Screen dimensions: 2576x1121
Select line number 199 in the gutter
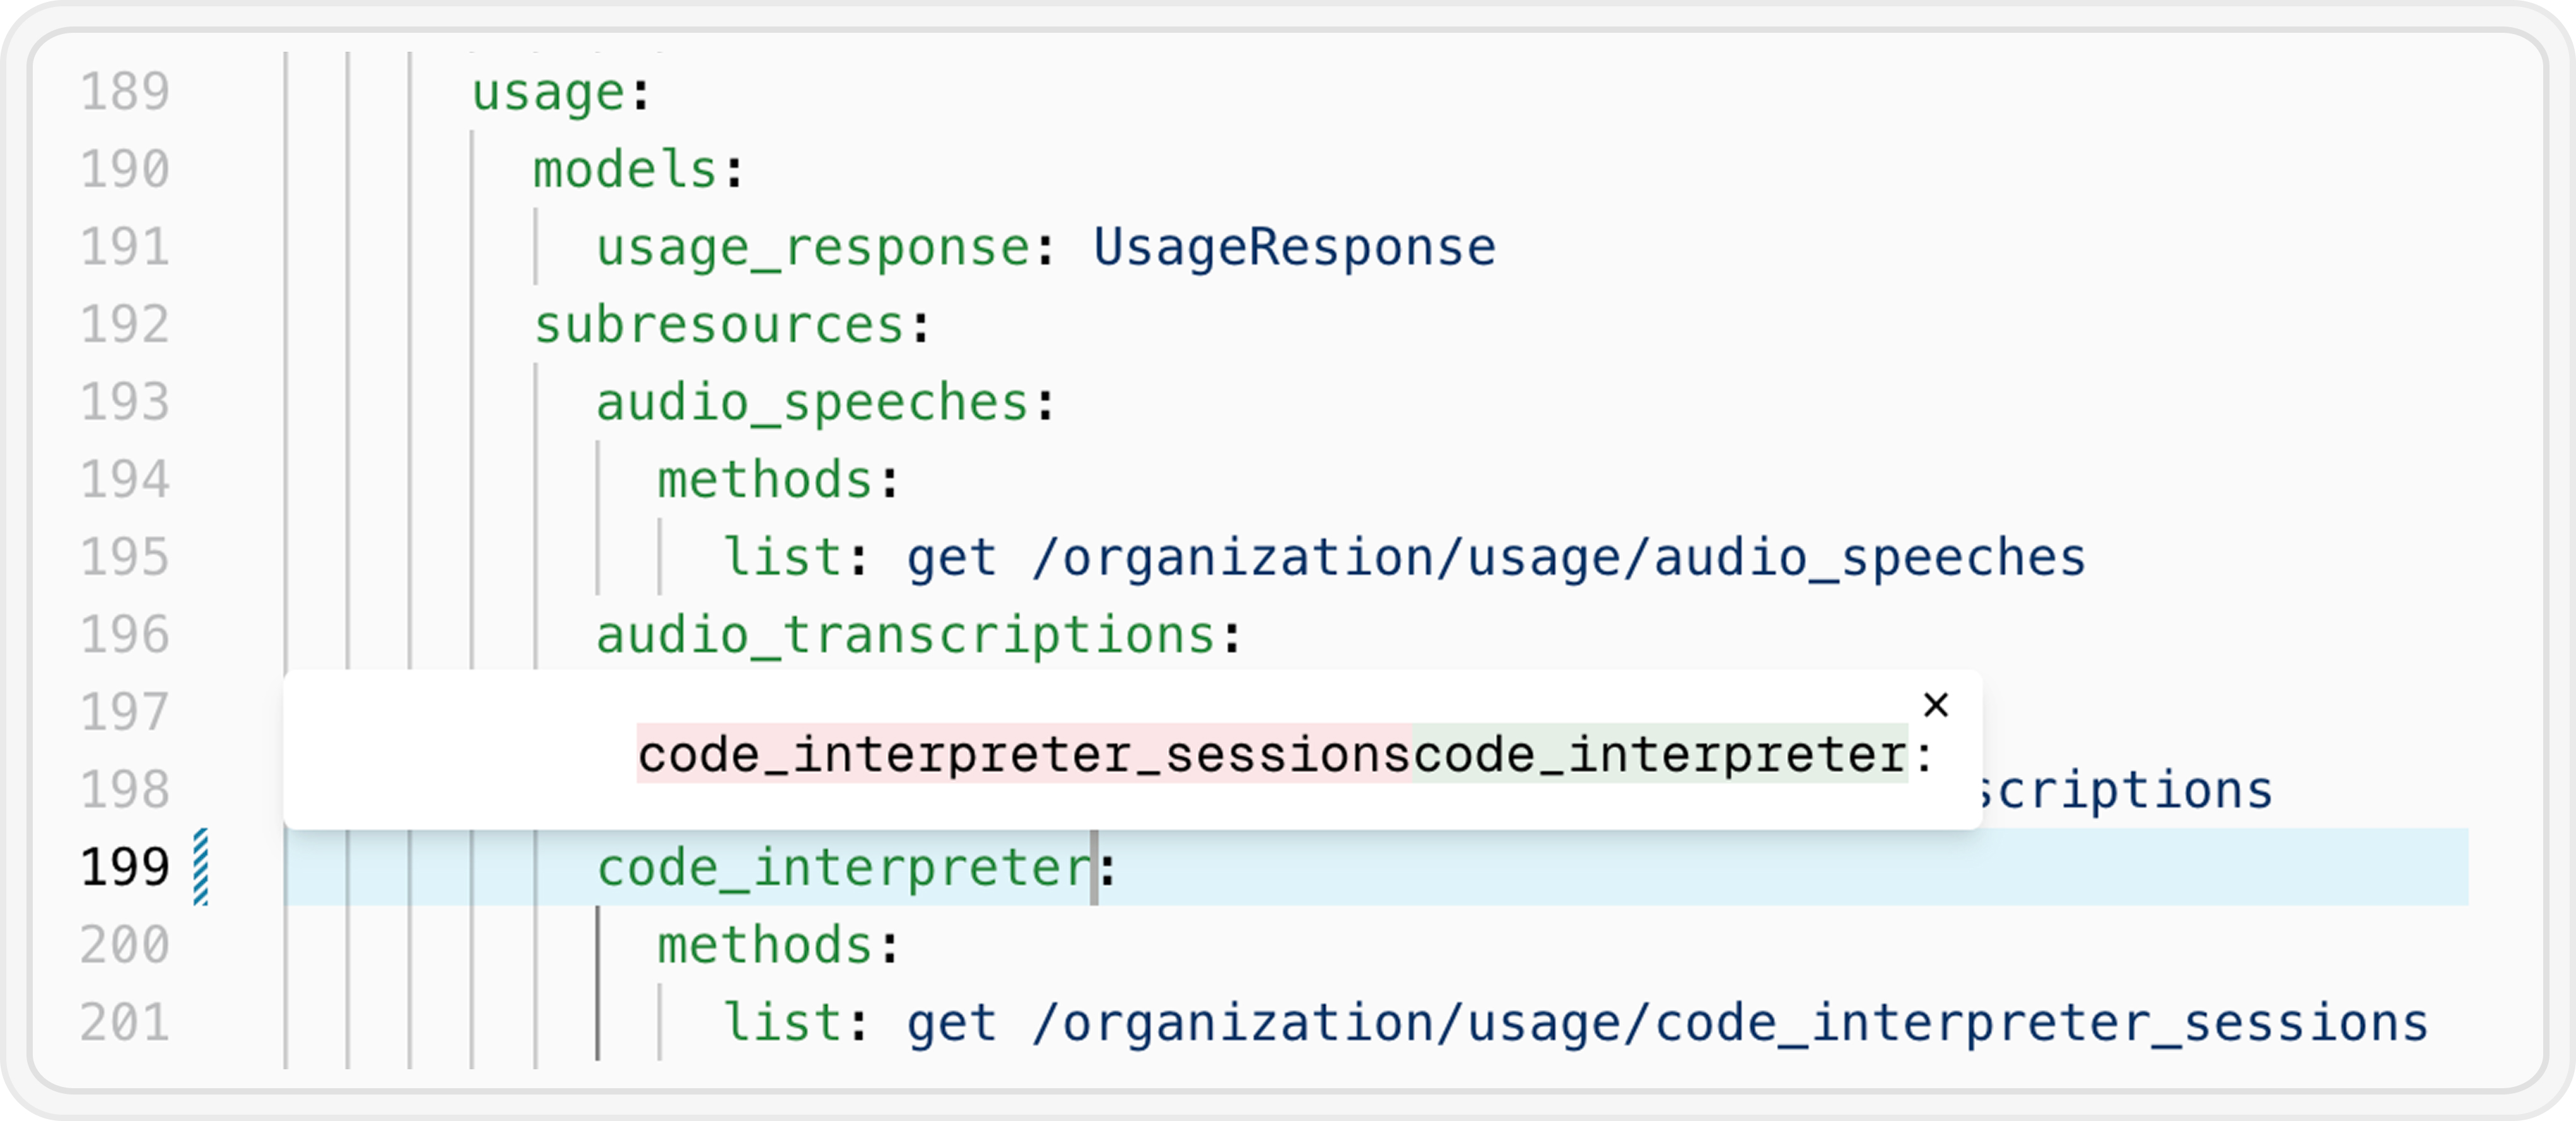tap(125, 867)
